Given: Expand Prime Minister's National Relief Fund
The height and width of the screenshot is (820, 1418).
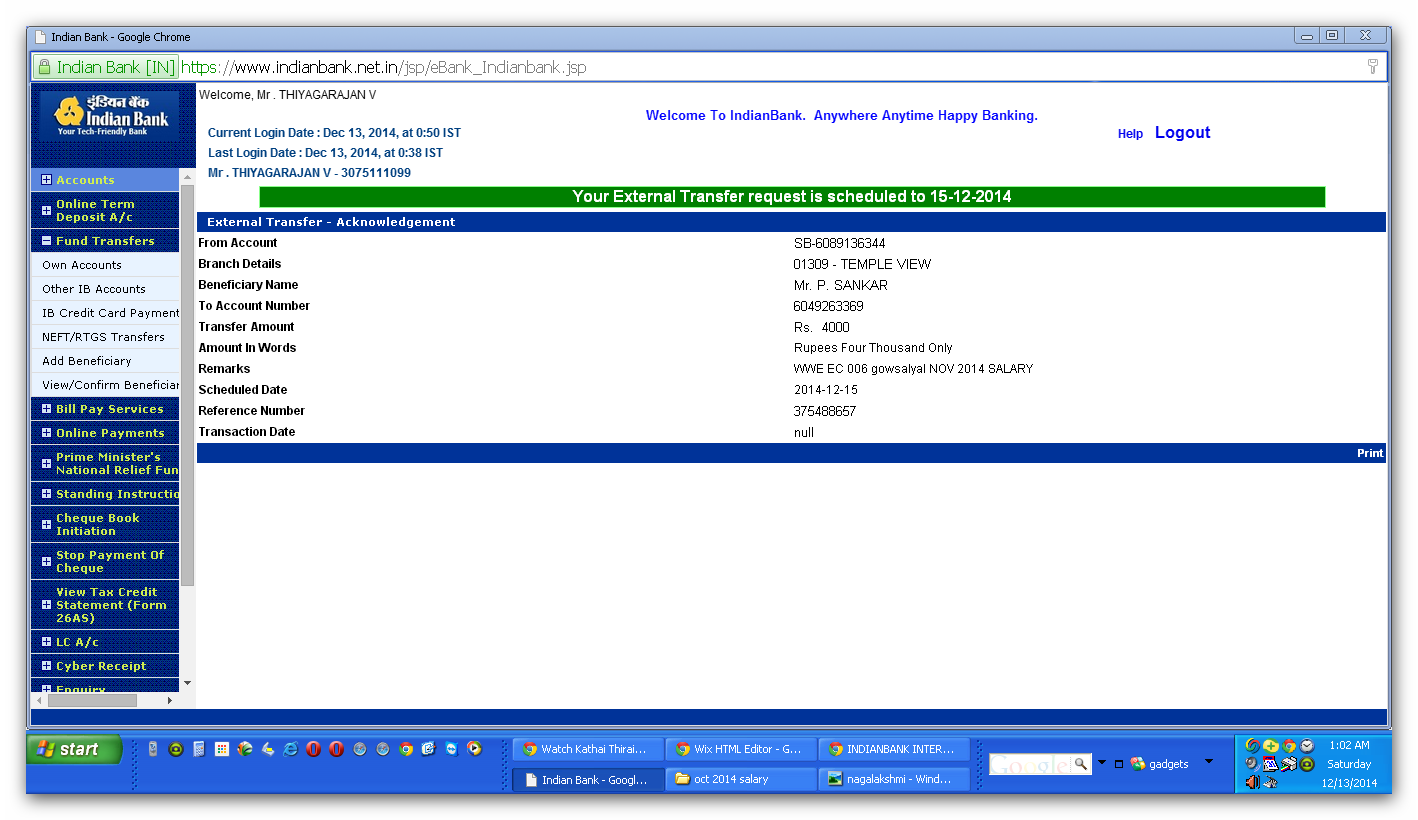Looking at the screenshot, I should [46, 463].
